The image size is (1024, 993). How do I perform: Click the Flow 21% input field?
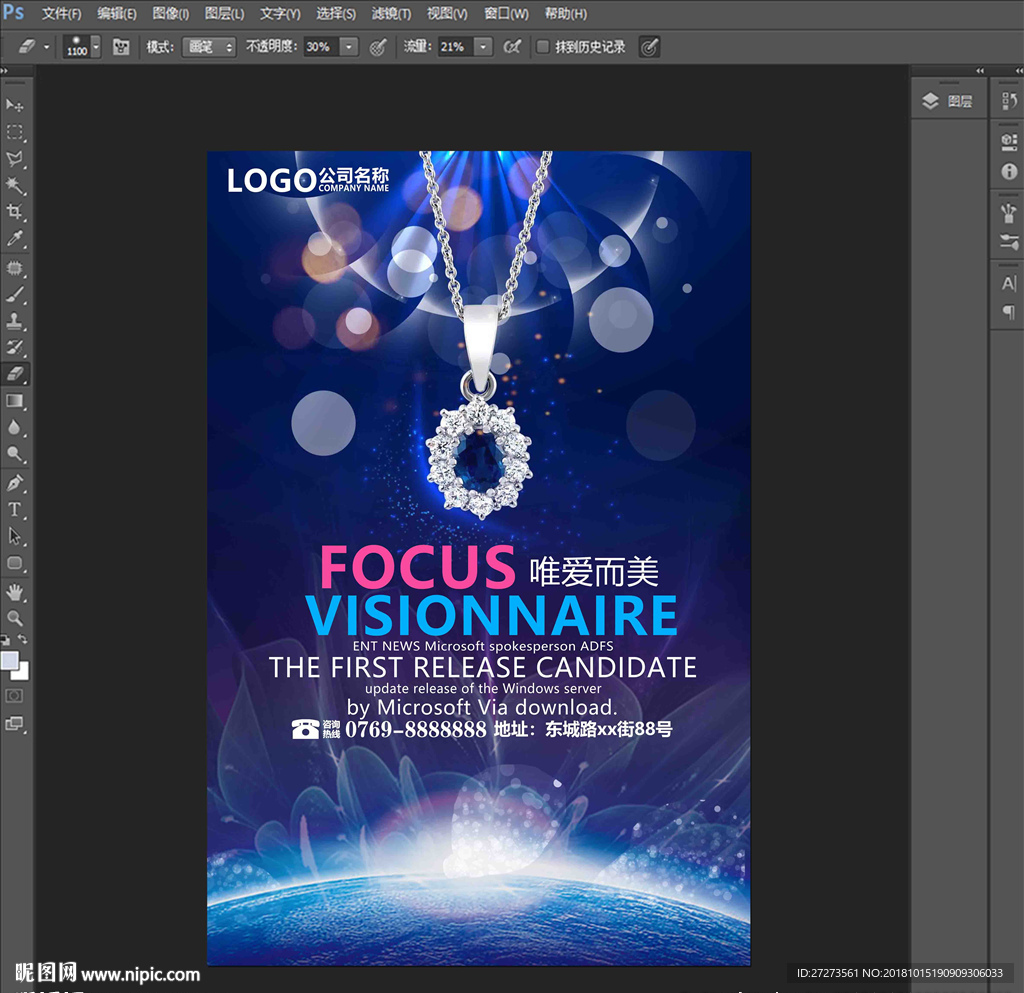pos(455,46)
